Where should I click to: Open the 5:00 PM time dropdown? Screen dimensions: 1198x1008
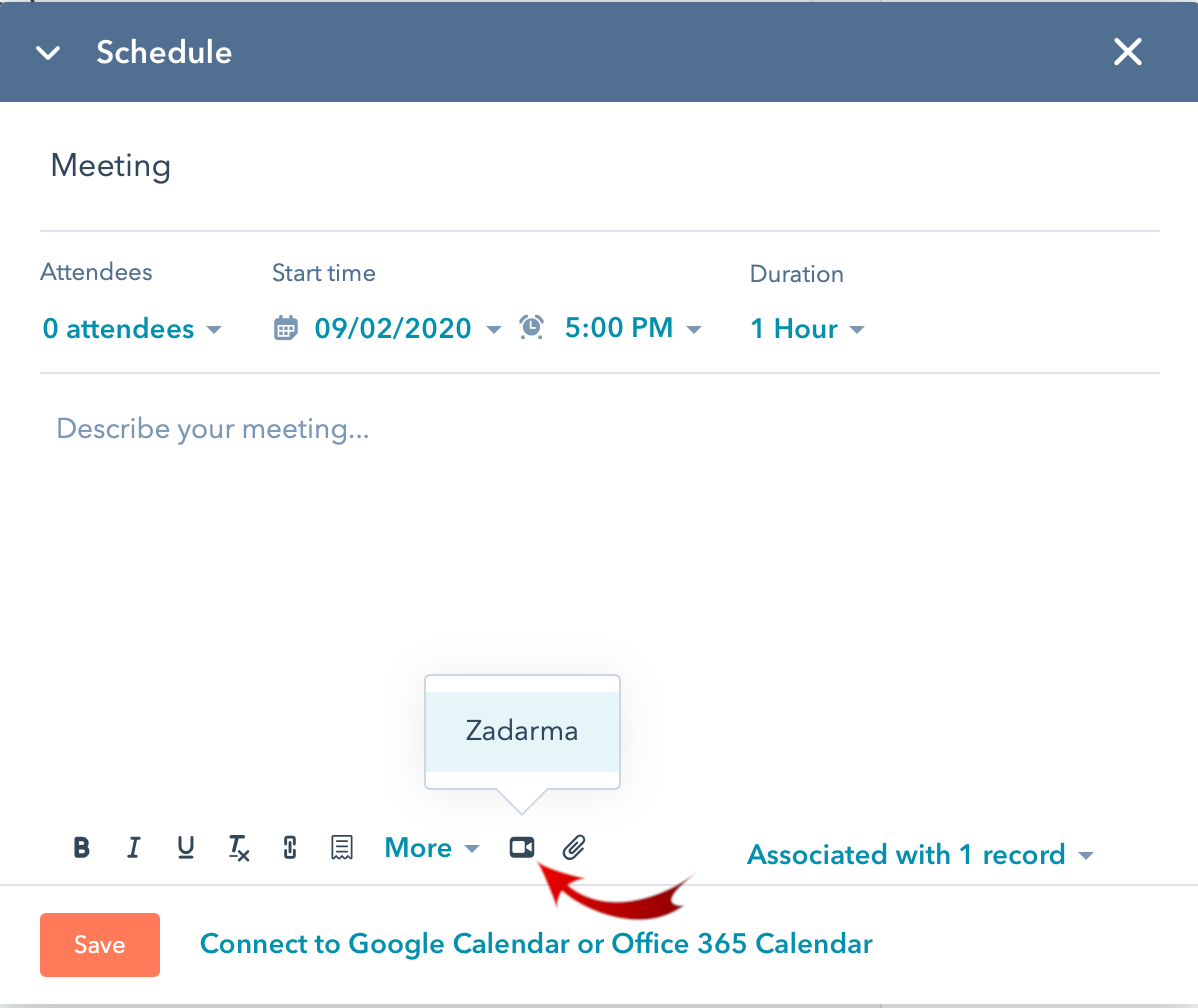point(633,328)
